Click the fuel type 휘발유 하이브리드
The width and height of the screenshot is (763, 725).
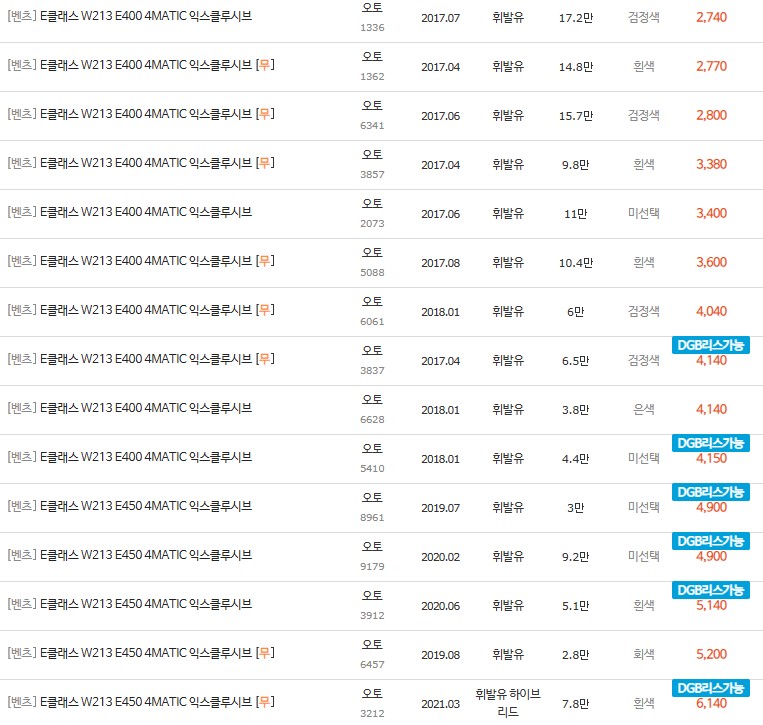coord(508,703)
